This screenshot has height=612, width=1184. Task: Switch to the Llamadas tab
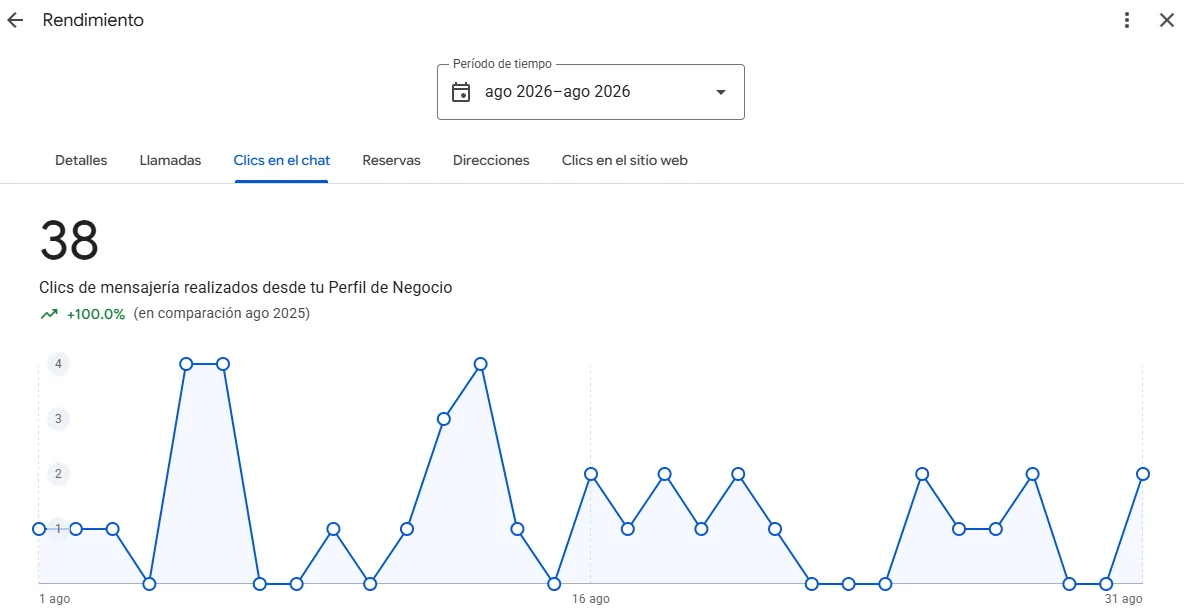tap(171, 160)
